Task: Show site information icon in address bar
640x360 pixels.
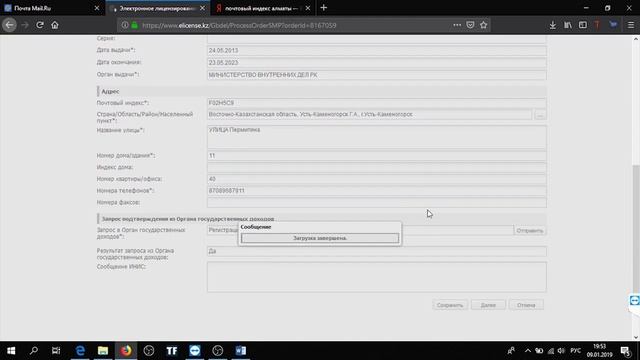Action: 125,25
